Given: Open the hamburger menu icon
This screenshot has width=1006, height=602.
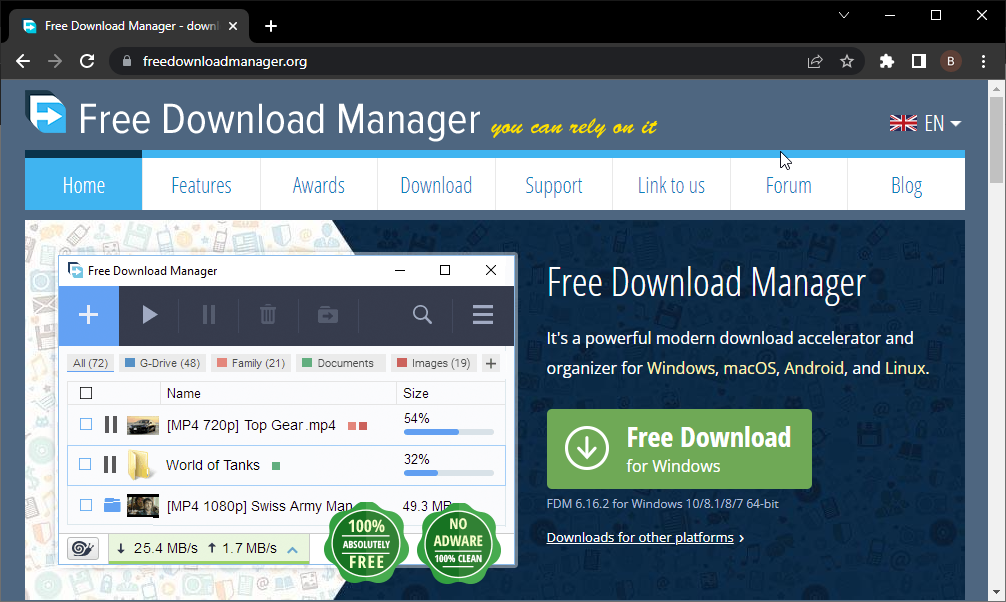Looking at the screenshot, I should [x=483, y=315].
